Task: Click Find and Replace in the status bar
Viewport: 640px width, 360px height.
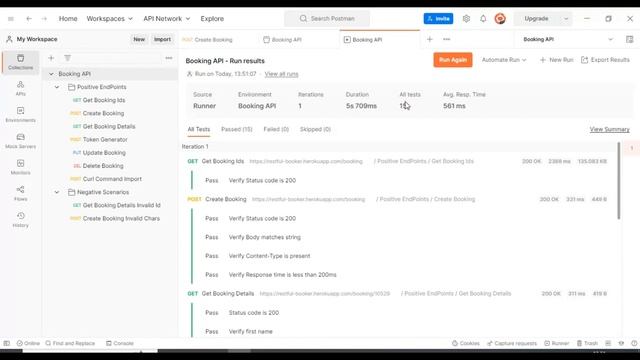Action: (x=70, y=343)
